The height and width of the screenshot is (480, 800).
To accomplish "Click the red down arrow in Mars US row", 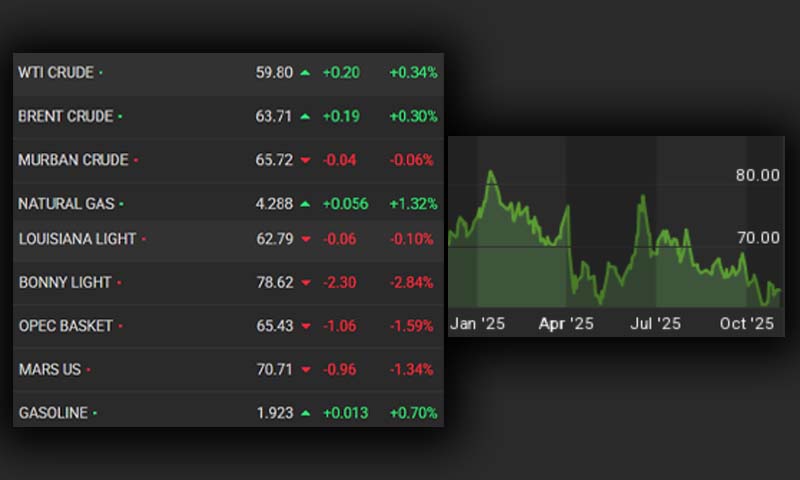I will click(306, 369).
